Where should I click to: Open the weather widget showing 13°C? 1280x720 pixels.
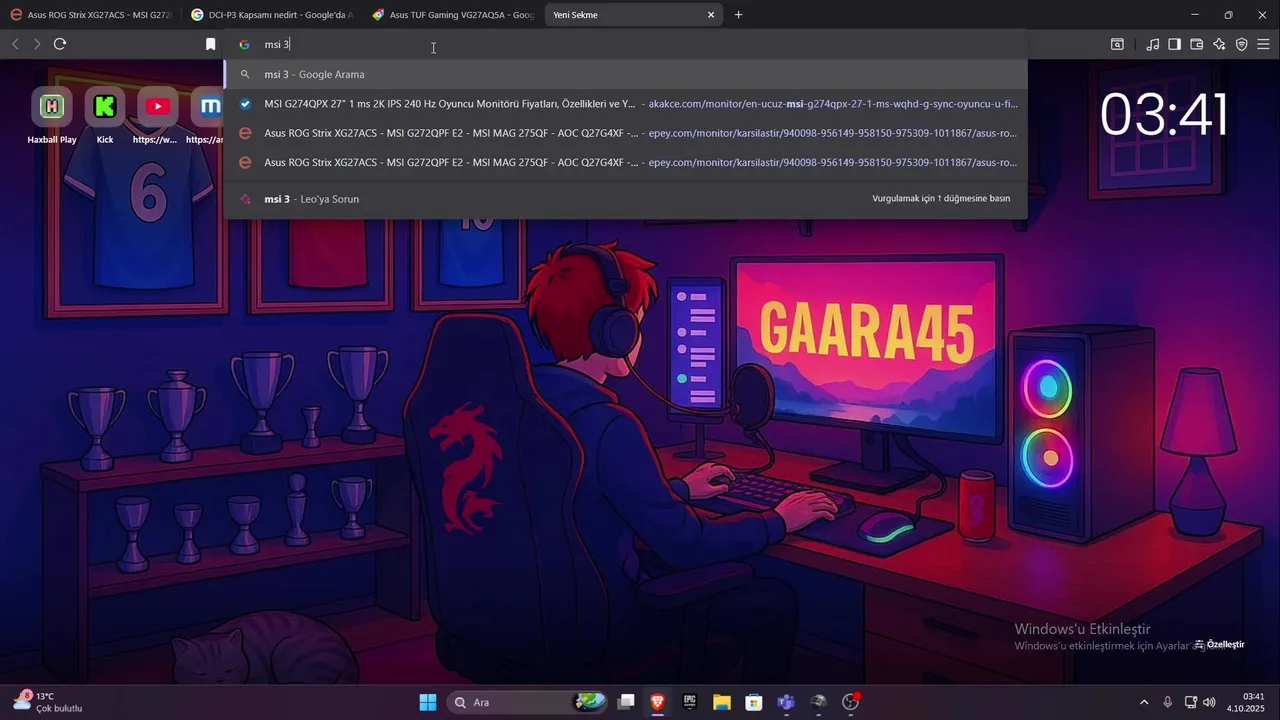pos(47,702)
